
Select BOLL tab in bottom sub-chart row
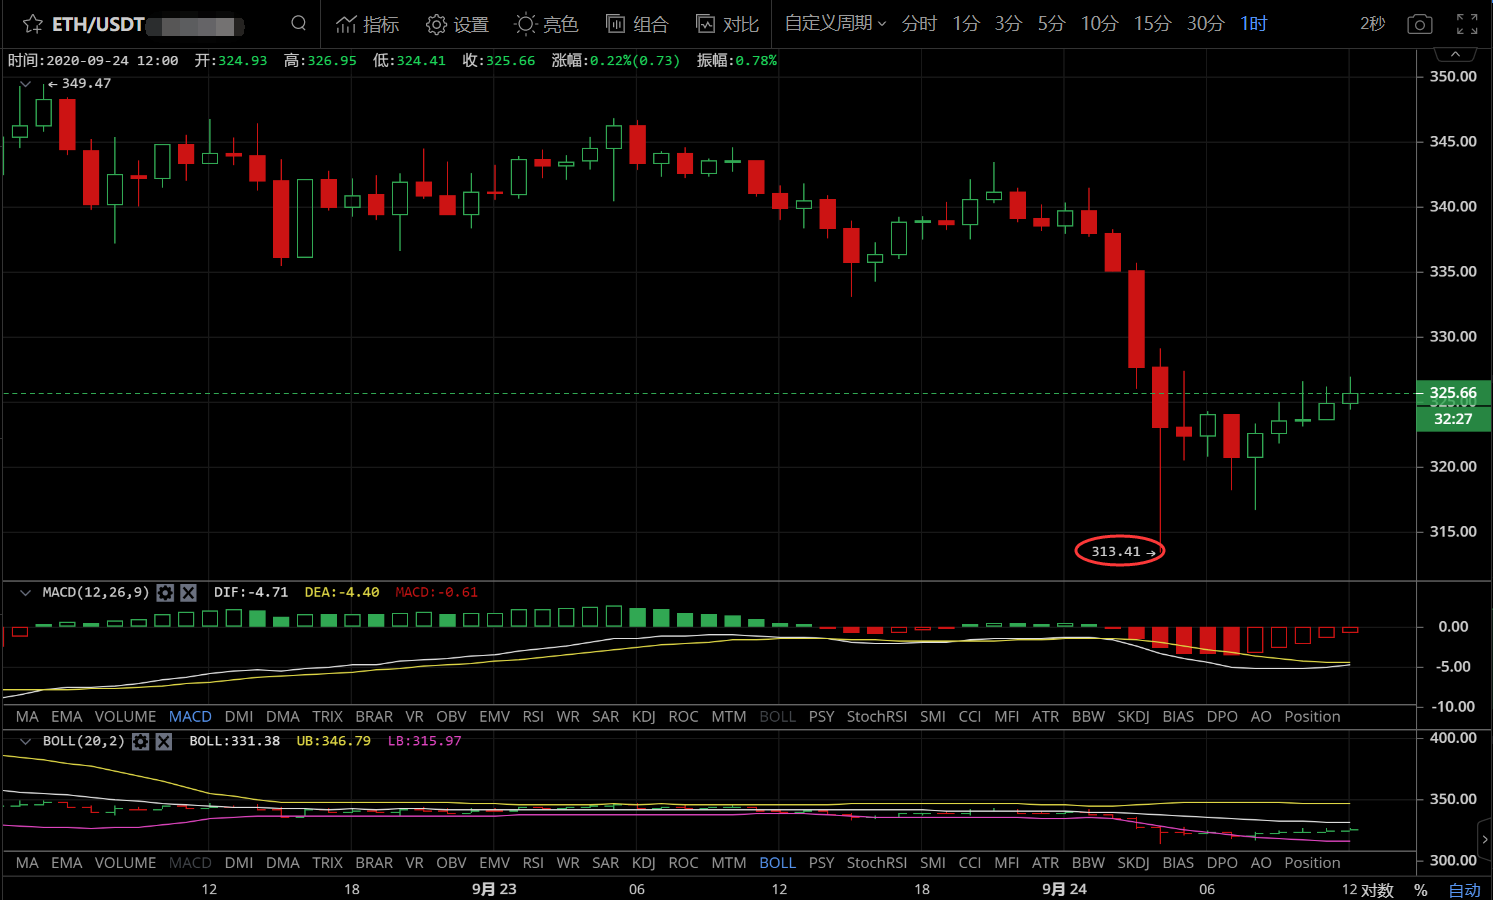point(777,863)
